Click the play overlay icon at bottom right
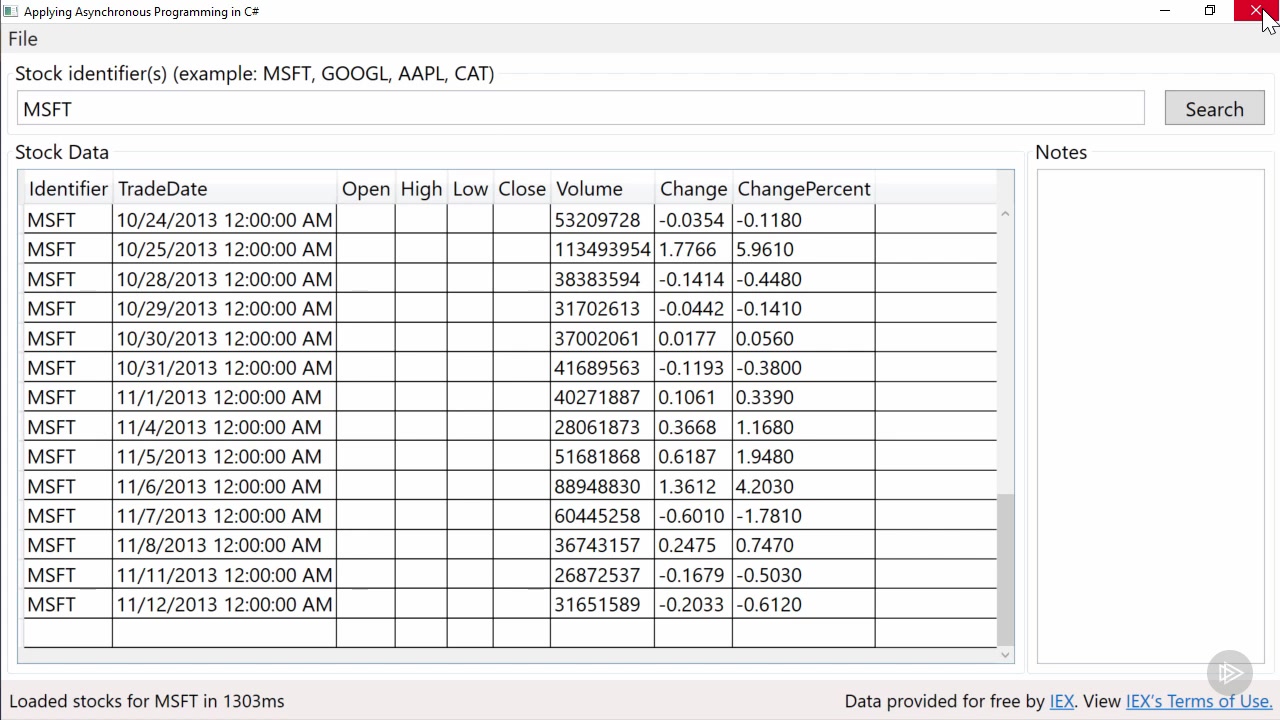 1230,673
